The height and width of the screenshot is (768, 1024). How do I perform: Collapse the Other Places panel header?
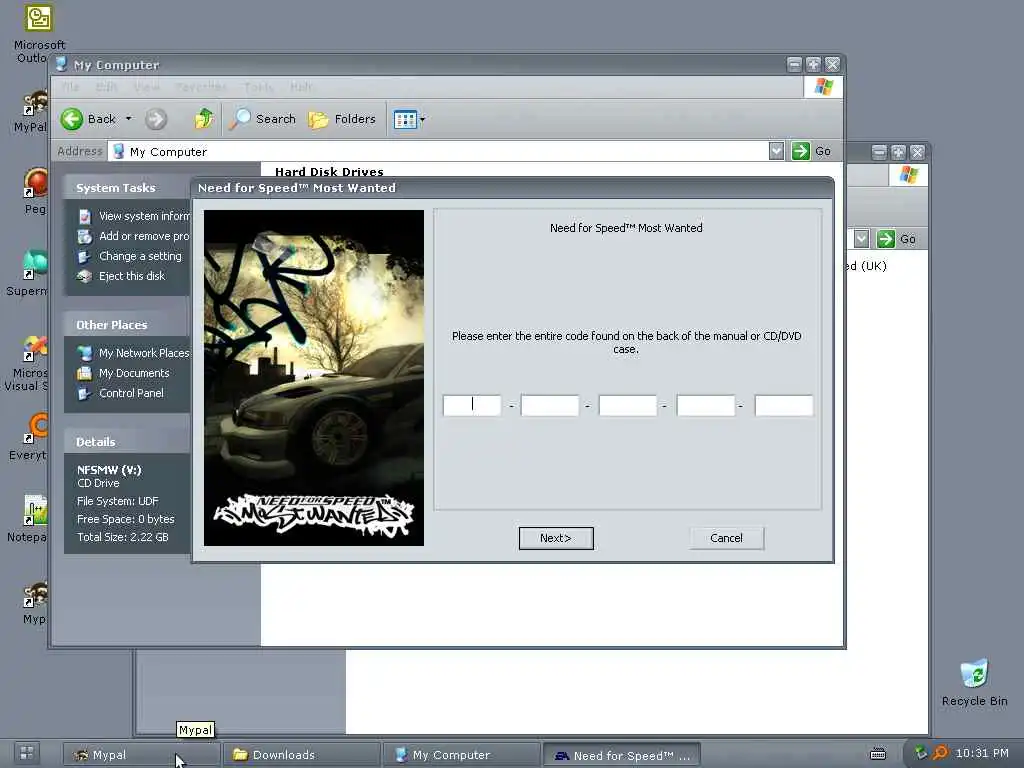127,325
